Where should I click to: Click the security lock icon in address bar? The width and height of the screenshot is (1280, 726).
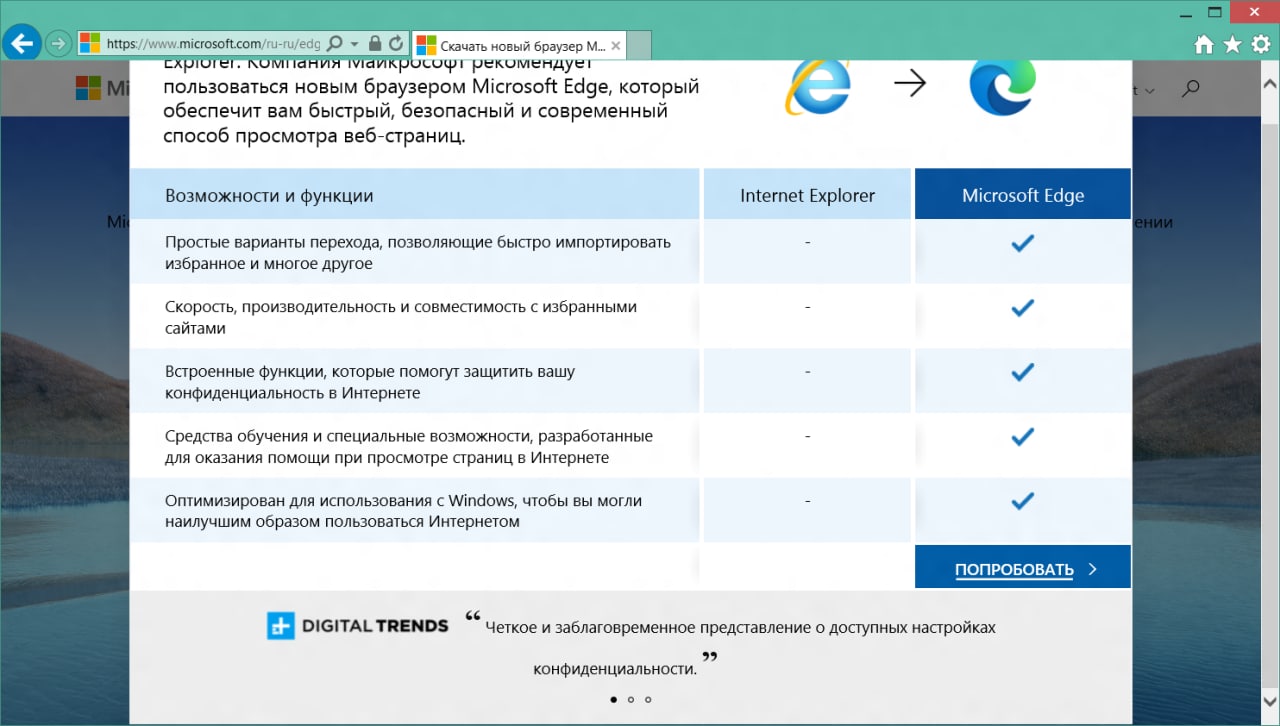(375, 44)
